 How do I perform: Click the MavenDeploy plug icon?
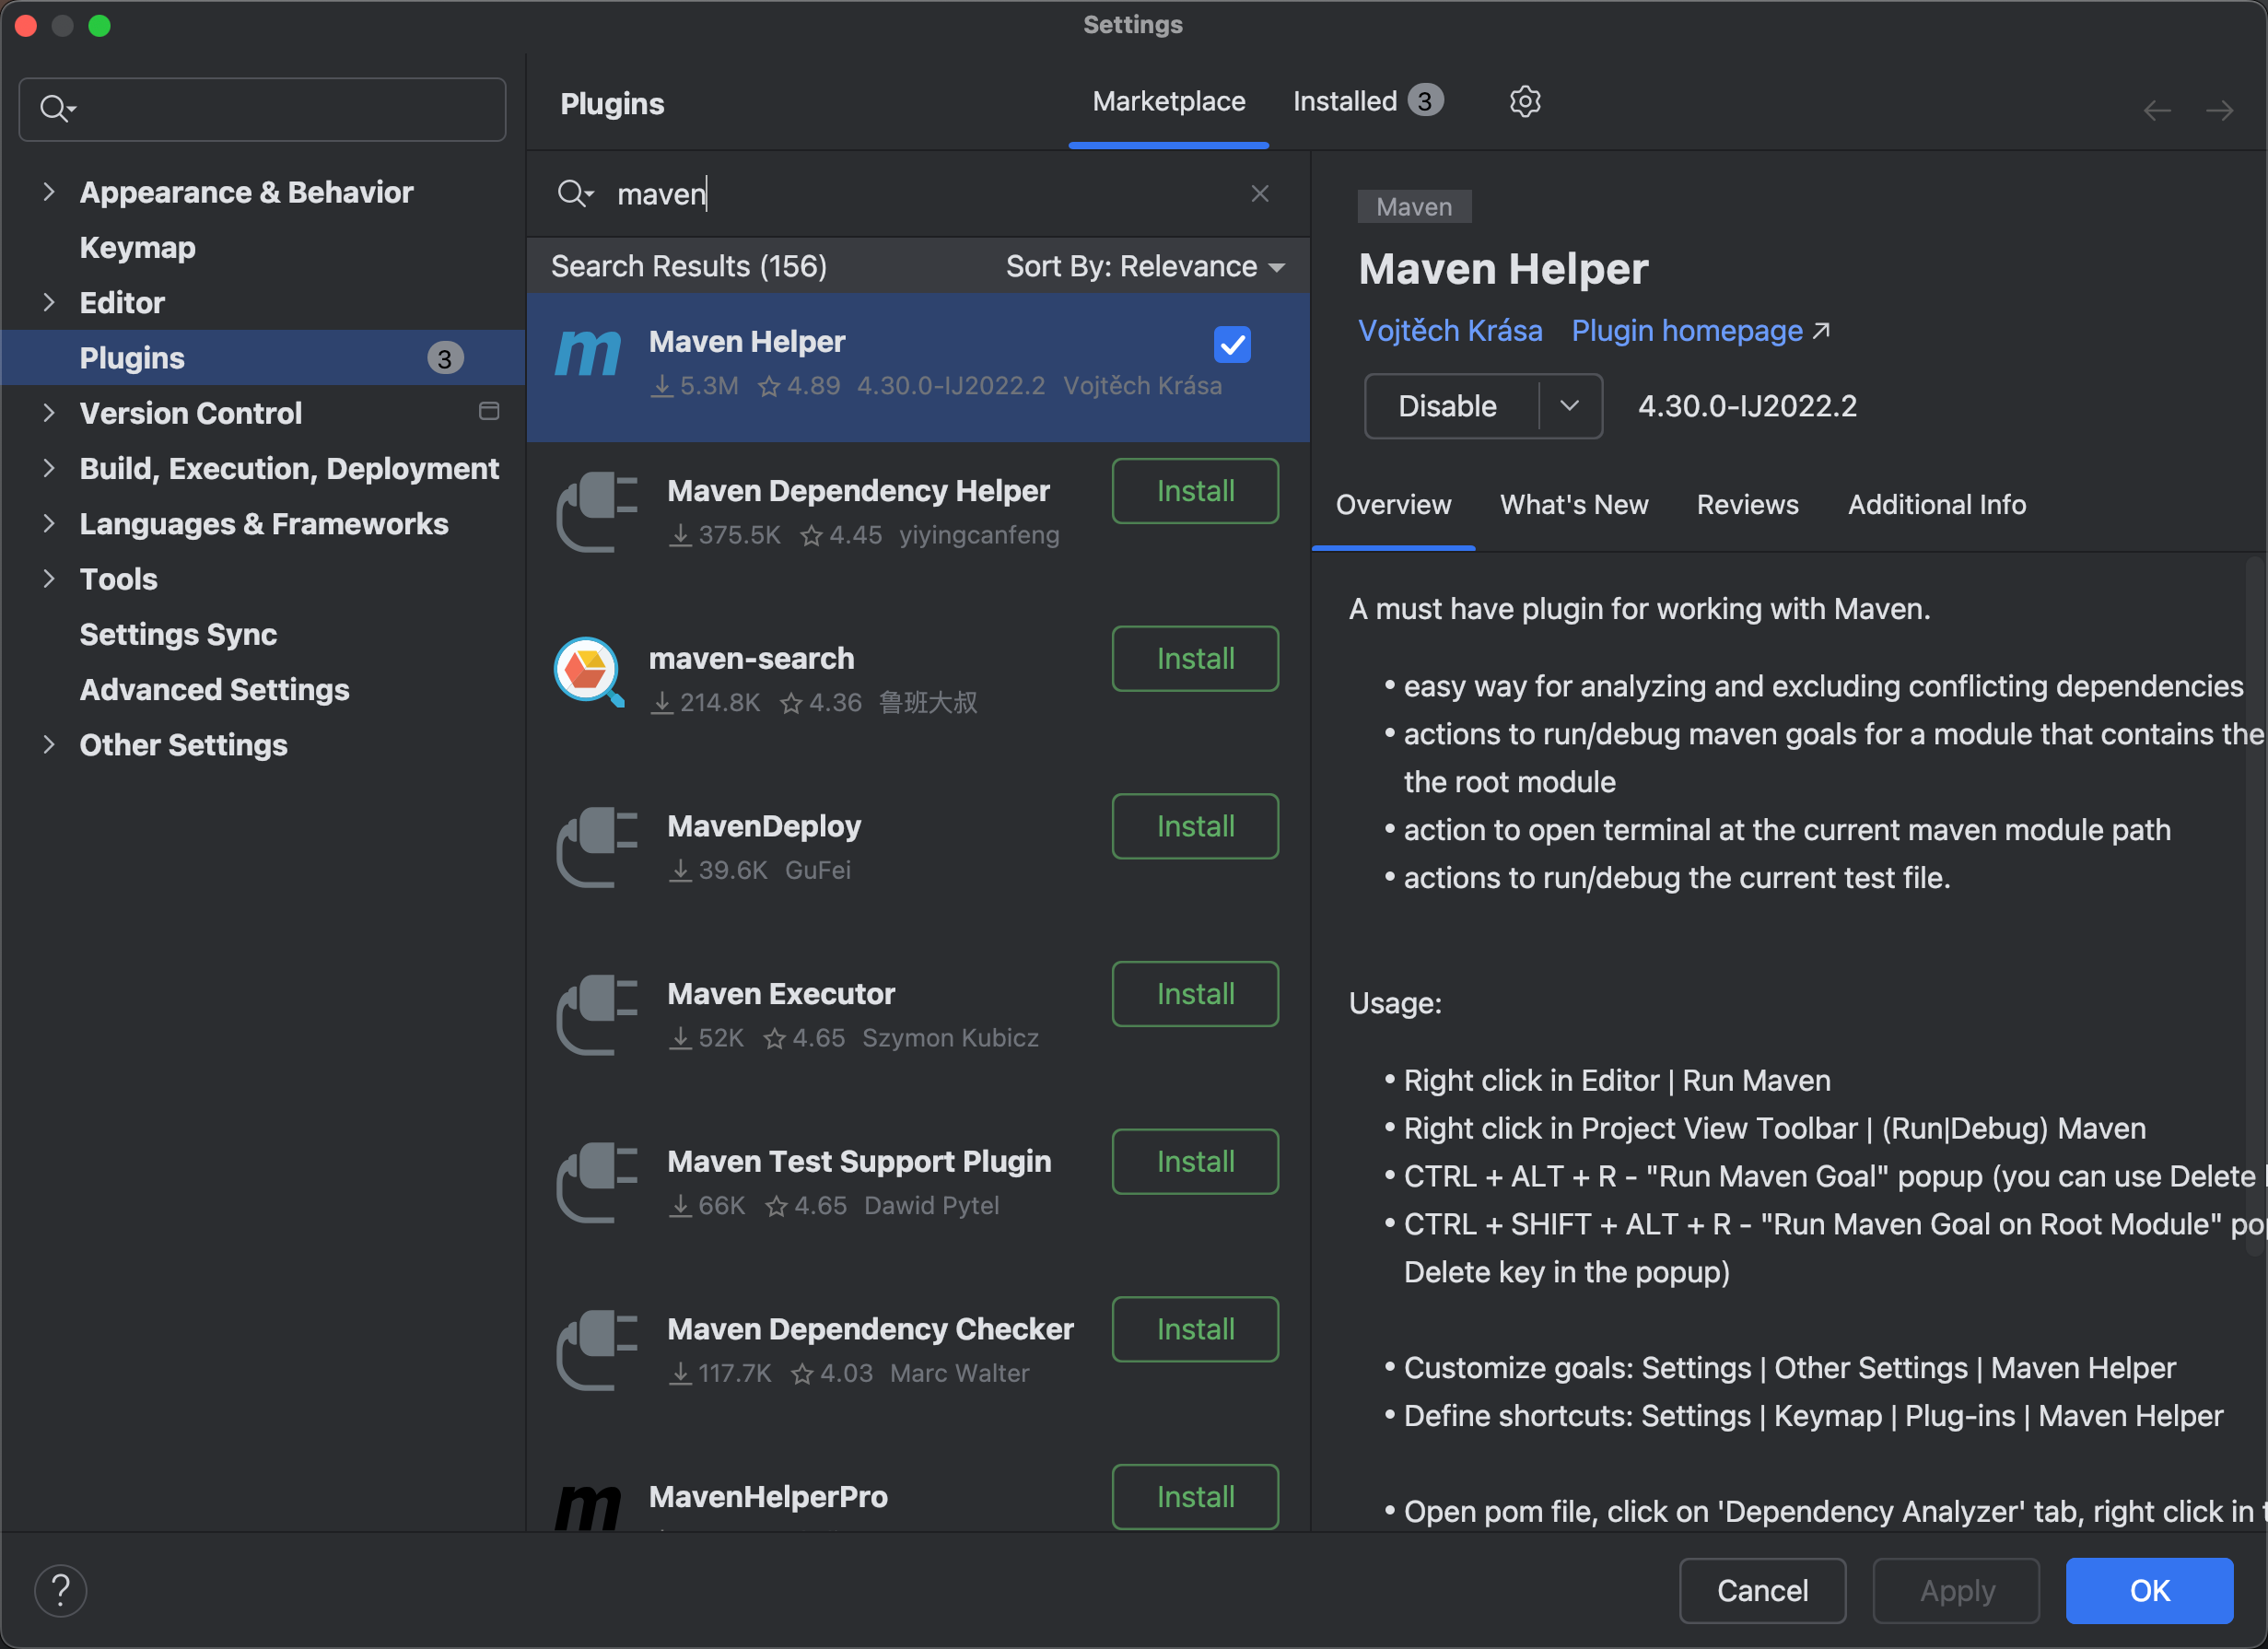click(x=597, y=847)
